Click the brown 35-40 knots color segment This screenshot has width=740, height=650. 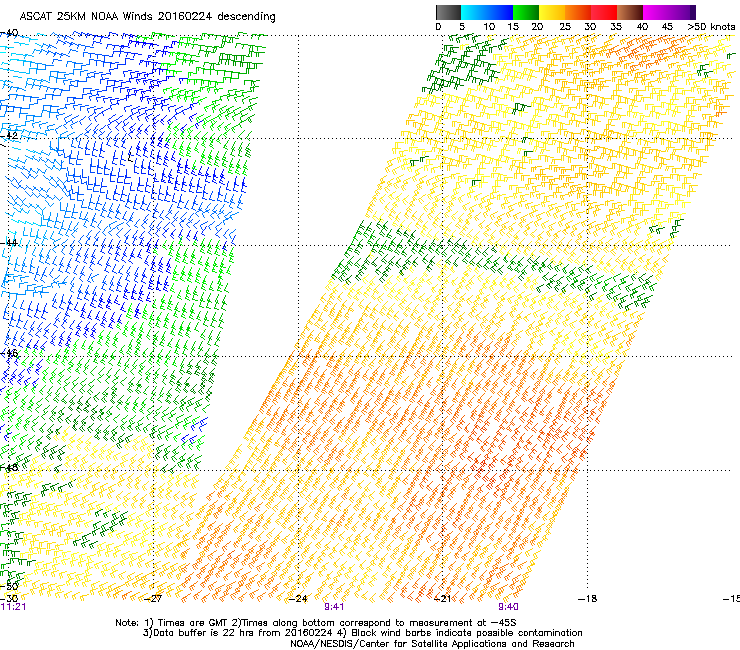(630, 12)
